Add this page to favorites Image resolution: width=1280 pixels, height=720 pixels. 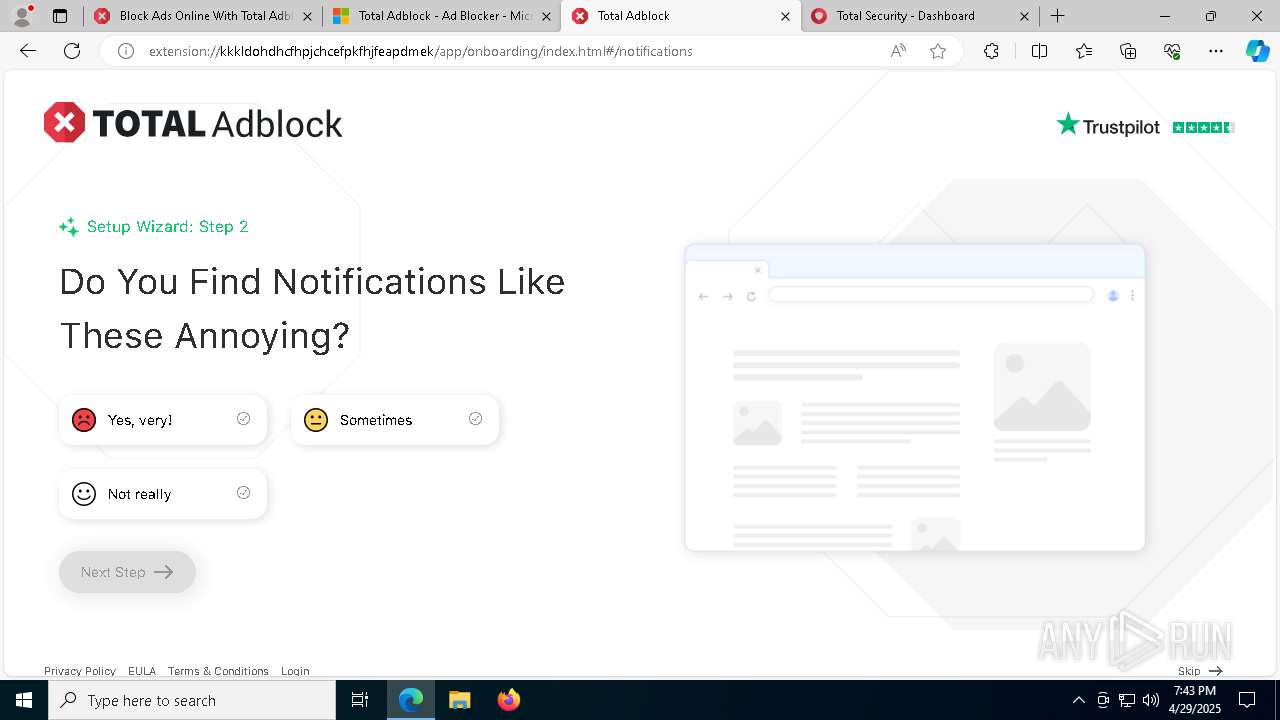[938, 51]
